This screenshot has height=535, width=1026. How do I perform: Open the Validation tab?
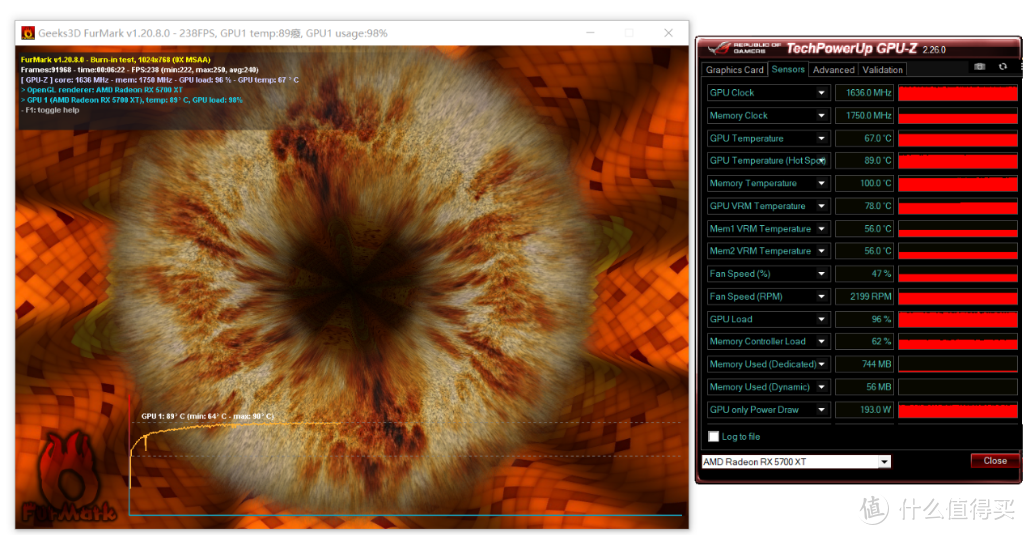[x=882, y=69]
